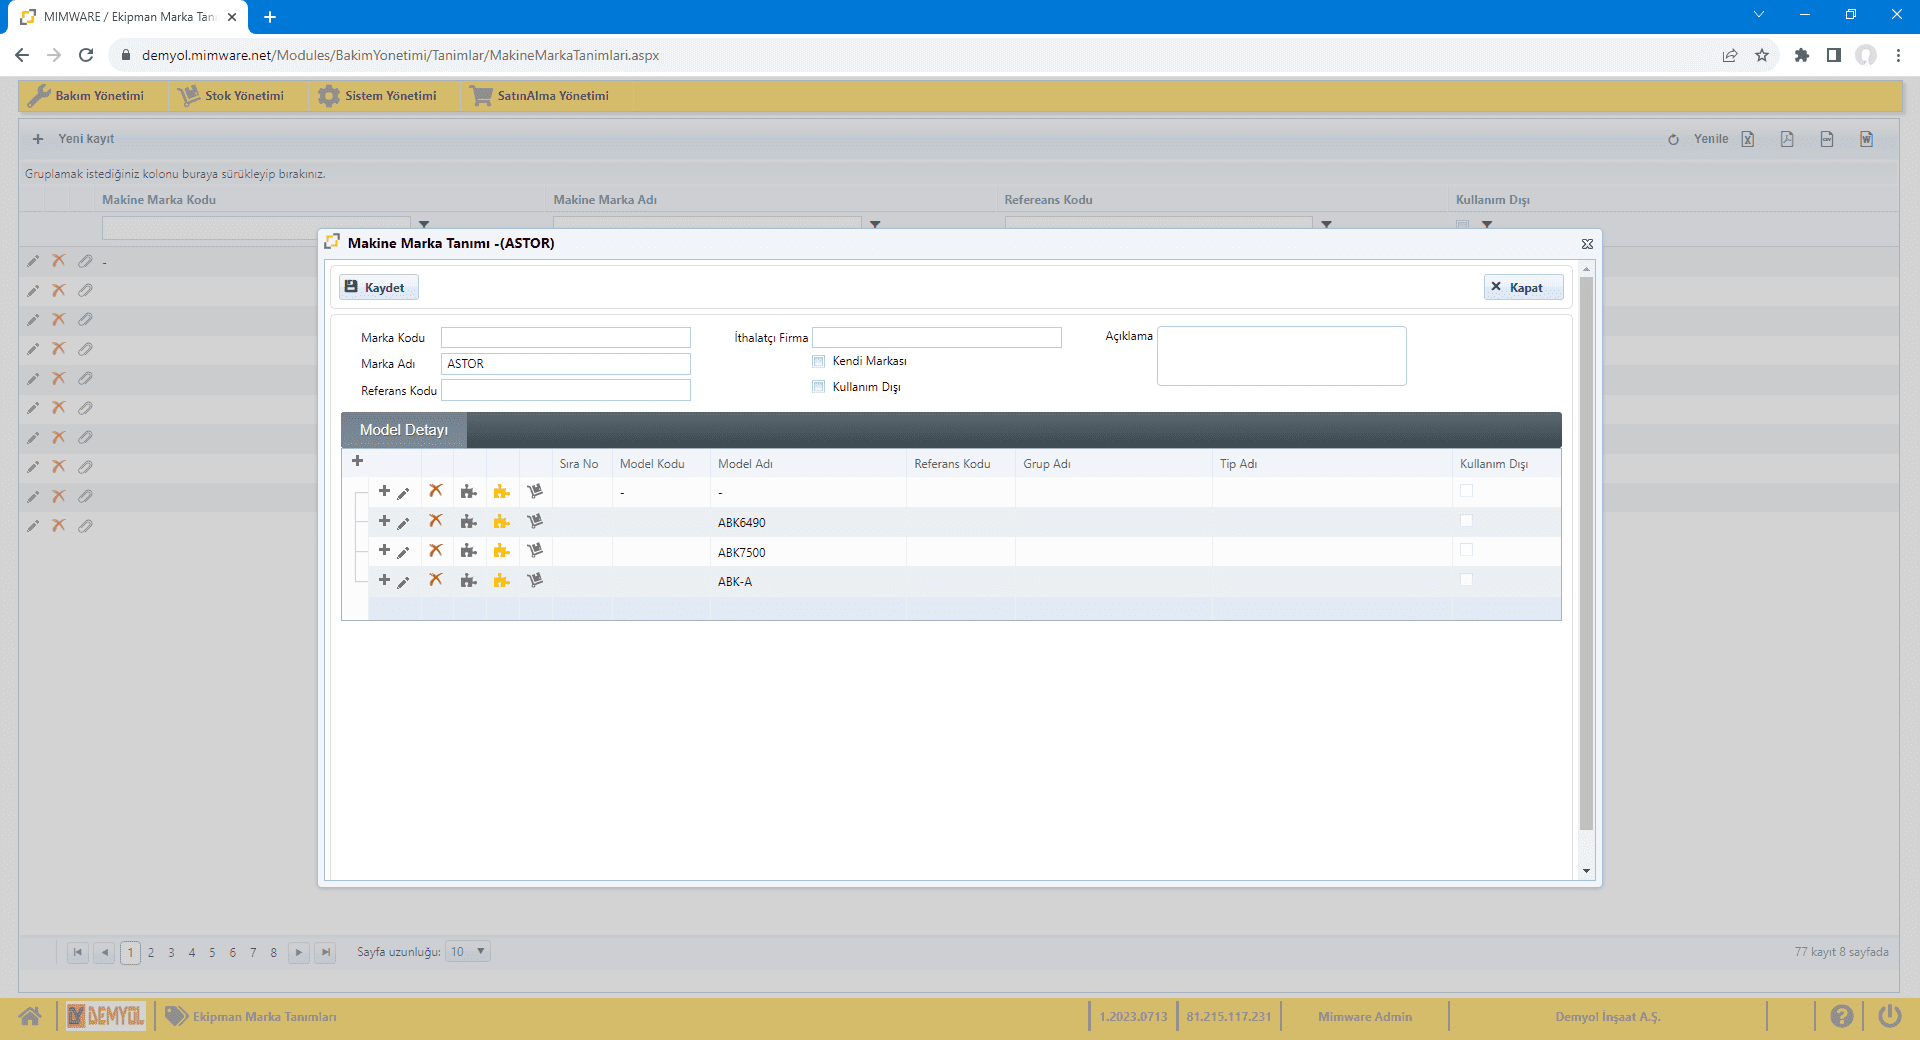The width and height of the screenshot is (1920, 1040).
Task: Click the Kaydet save button
Action: pos(378,288)
